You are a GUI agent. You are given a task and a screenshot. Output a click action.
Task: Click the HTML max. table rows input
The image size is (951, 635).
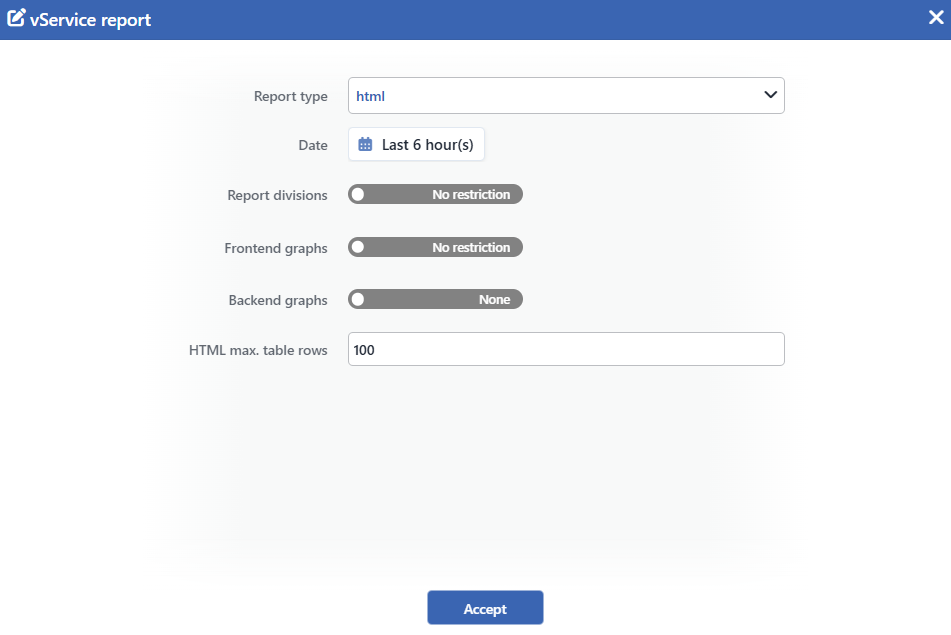tap(566, 349)
